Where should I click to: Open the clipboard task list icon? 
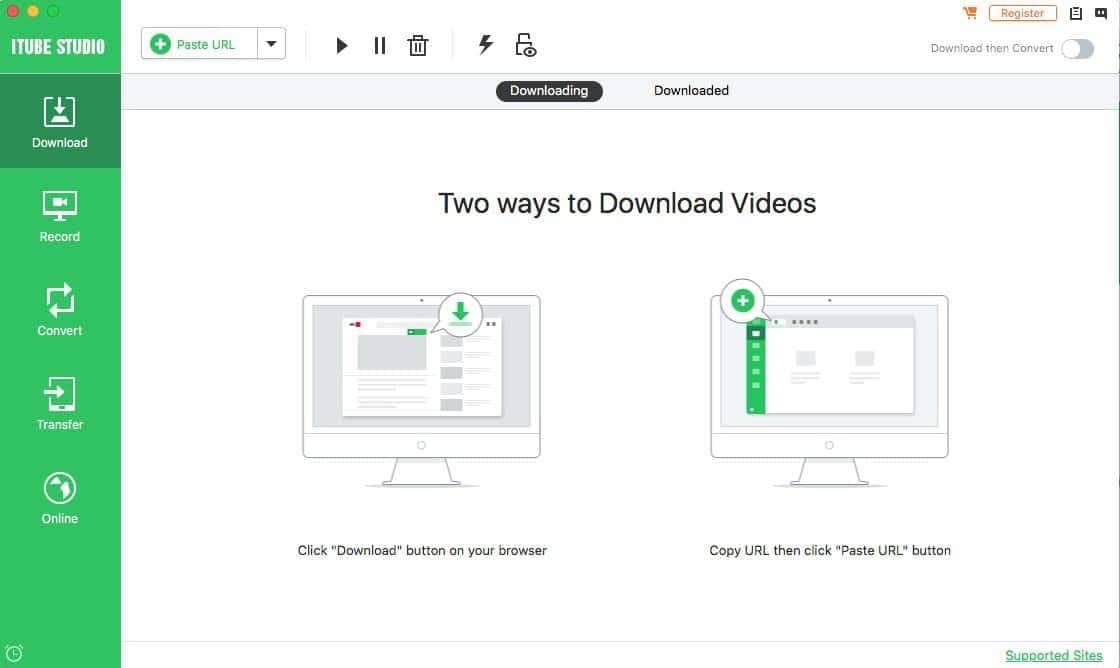coord(1076,13)
